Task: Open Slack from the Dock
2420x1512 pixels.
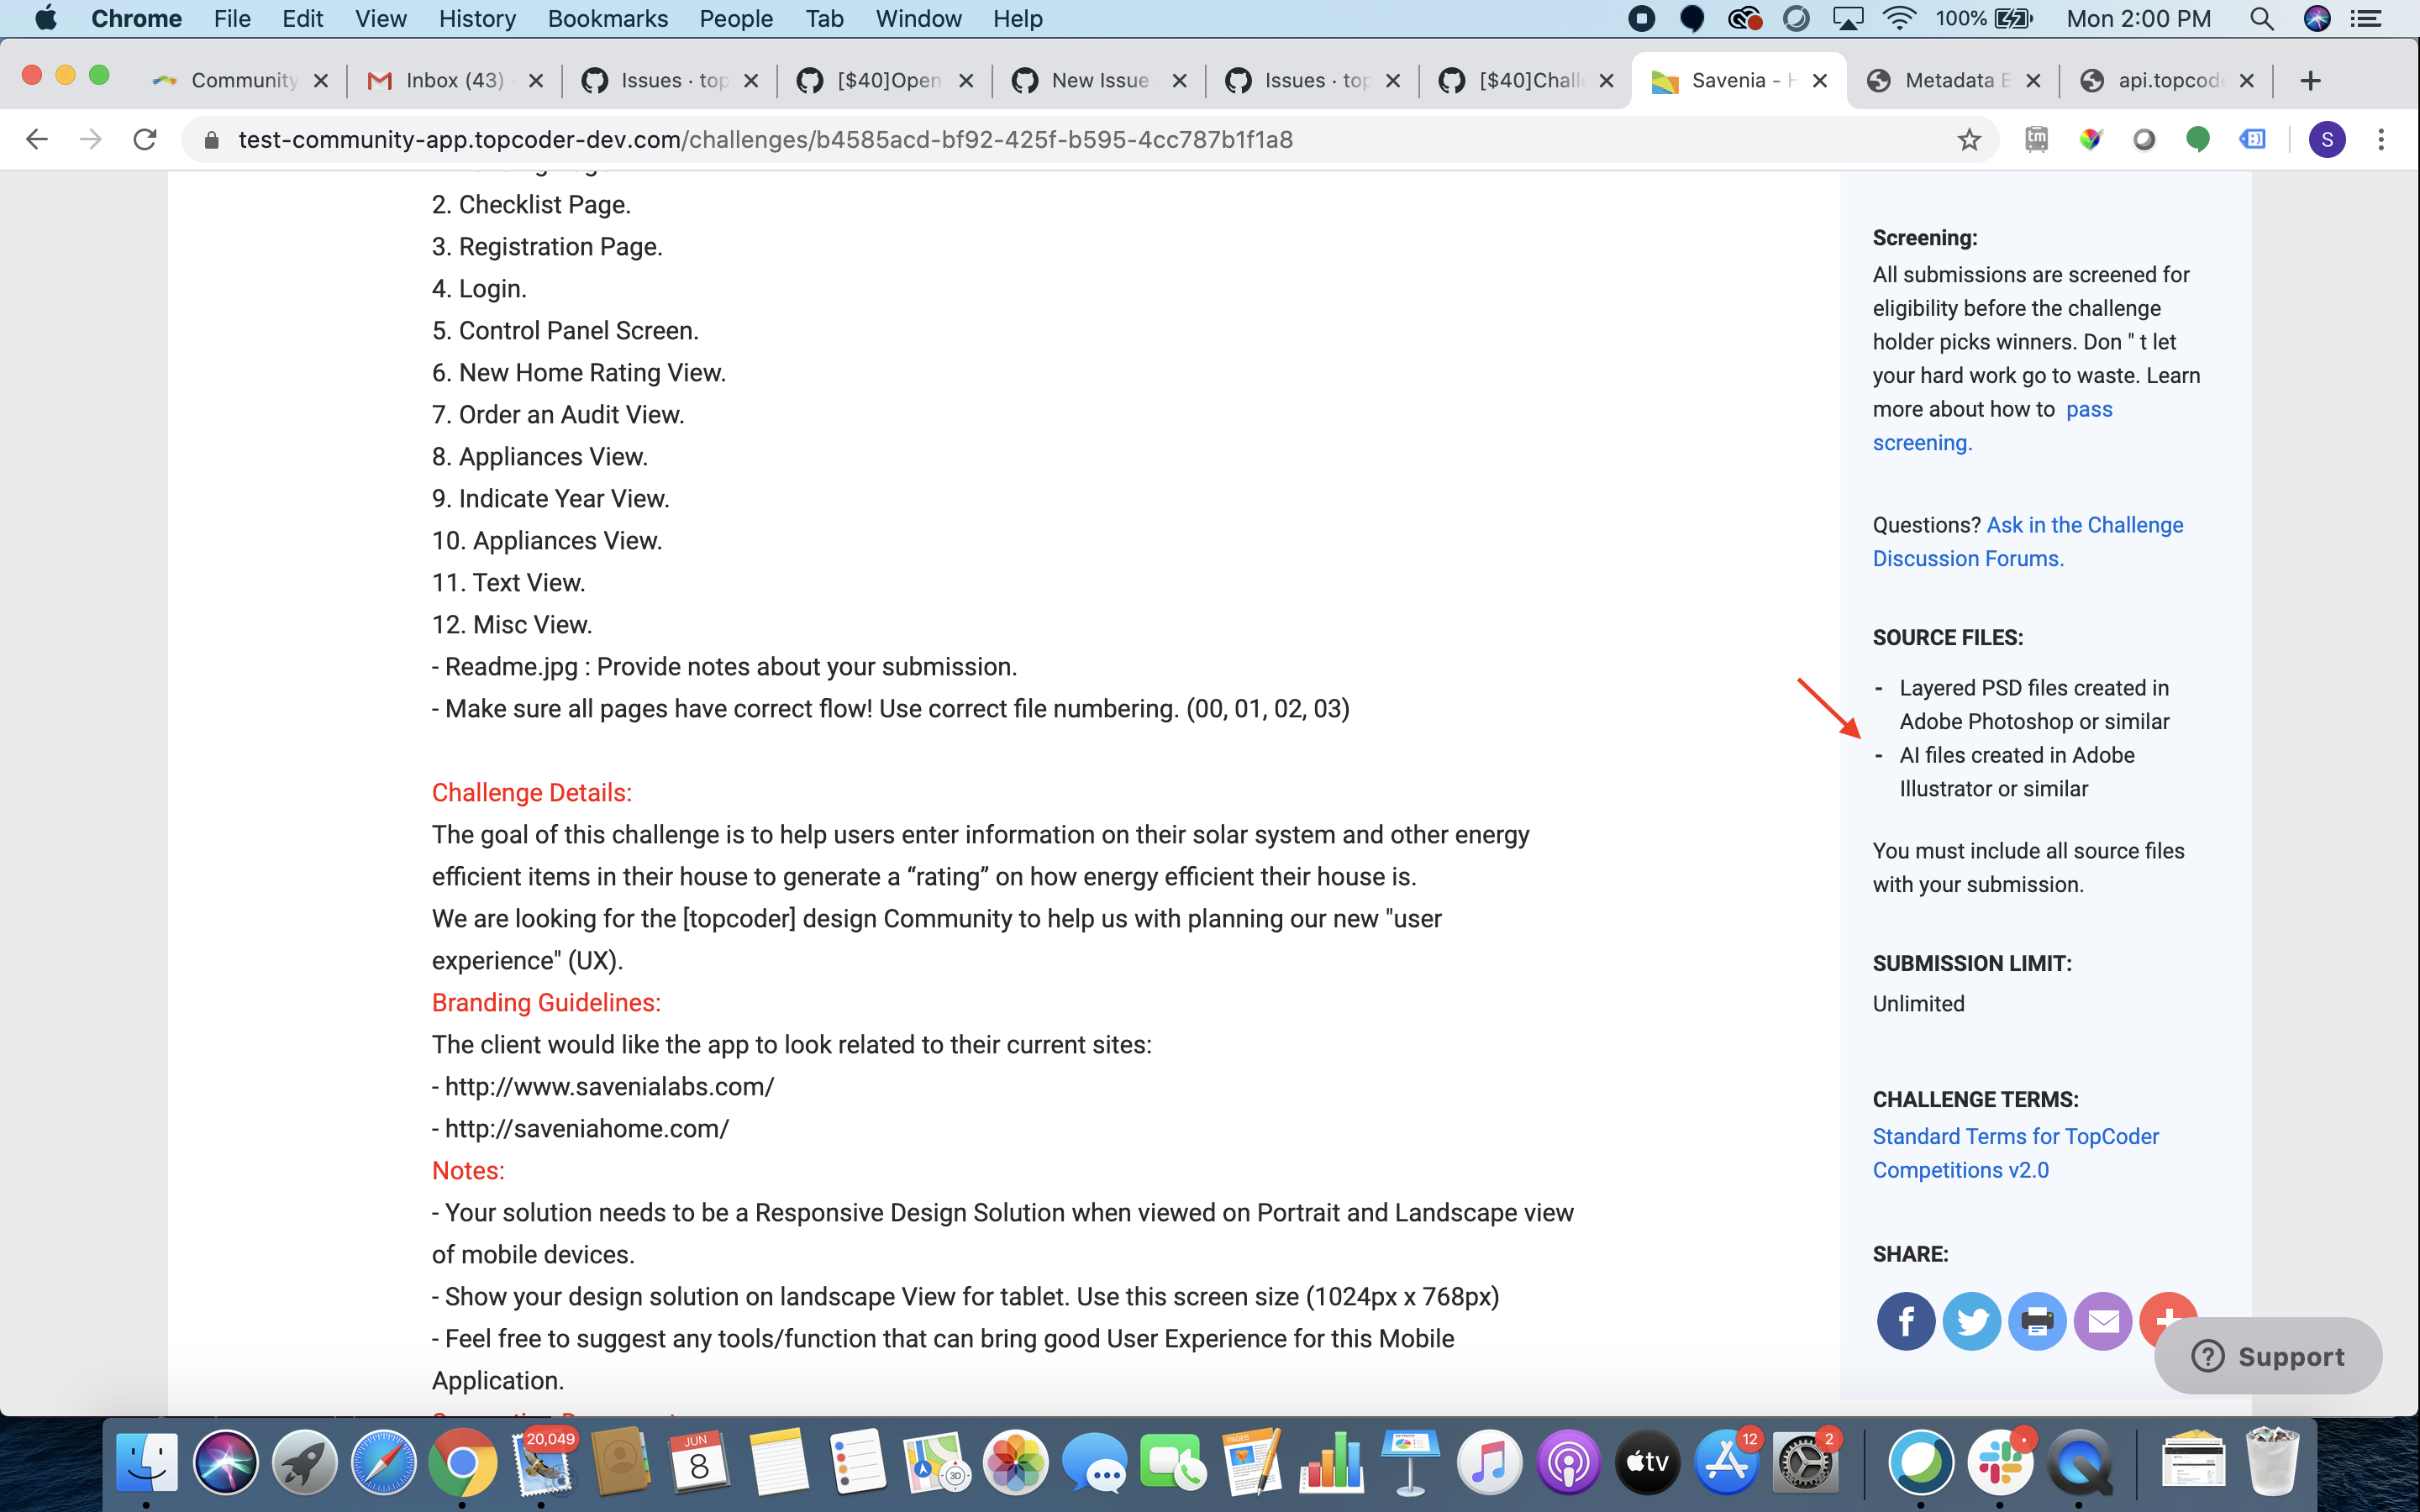Action: (2000, 1462)
